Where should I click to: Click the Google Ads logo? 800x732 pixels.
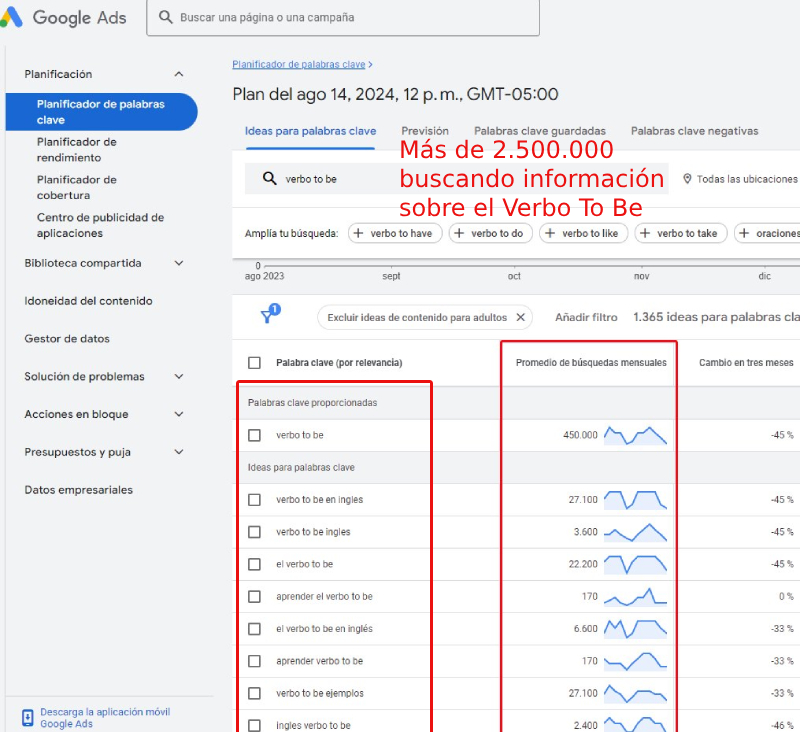click(63, 17)
